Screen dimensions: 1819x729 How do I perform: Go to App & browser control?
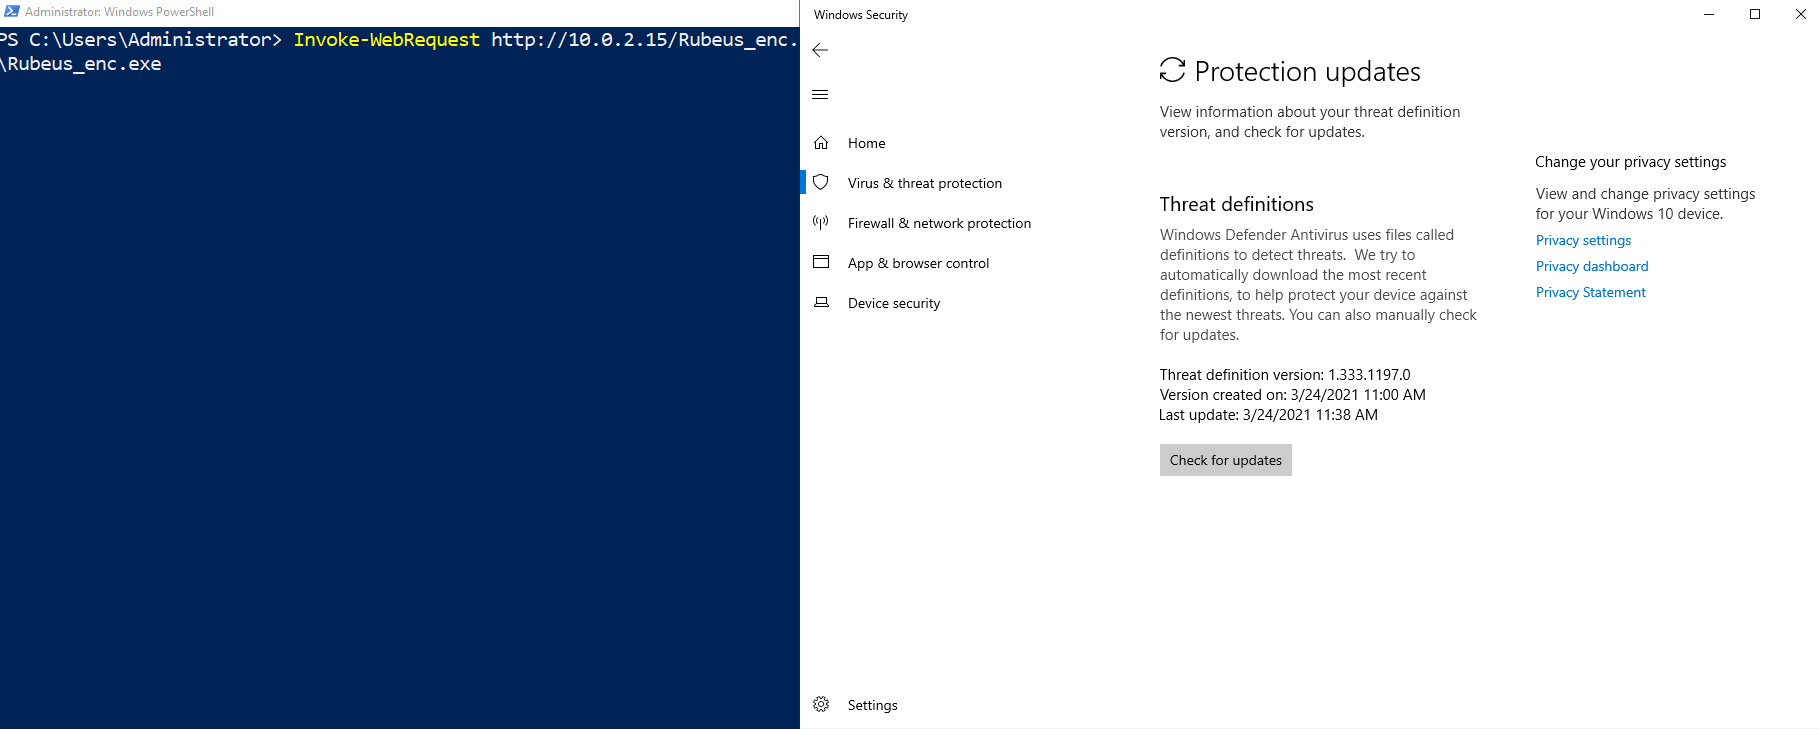[918, 263]
